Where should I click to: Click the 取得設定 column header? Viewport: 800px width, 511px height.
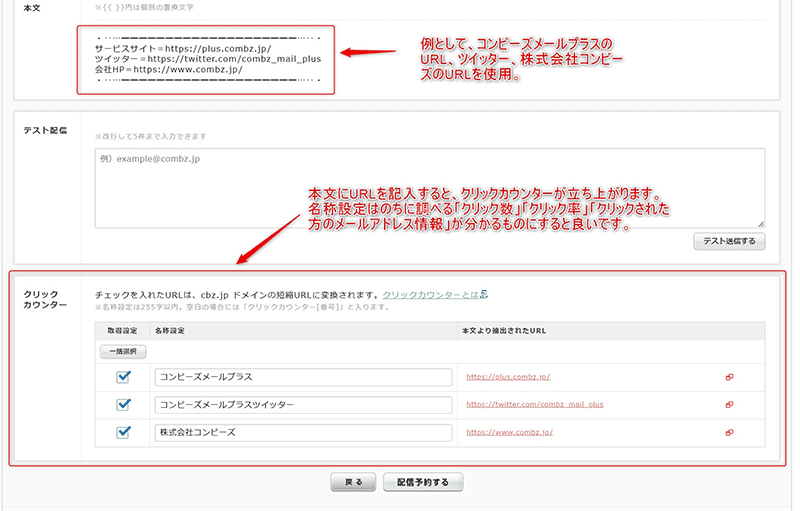click(122, 330)
